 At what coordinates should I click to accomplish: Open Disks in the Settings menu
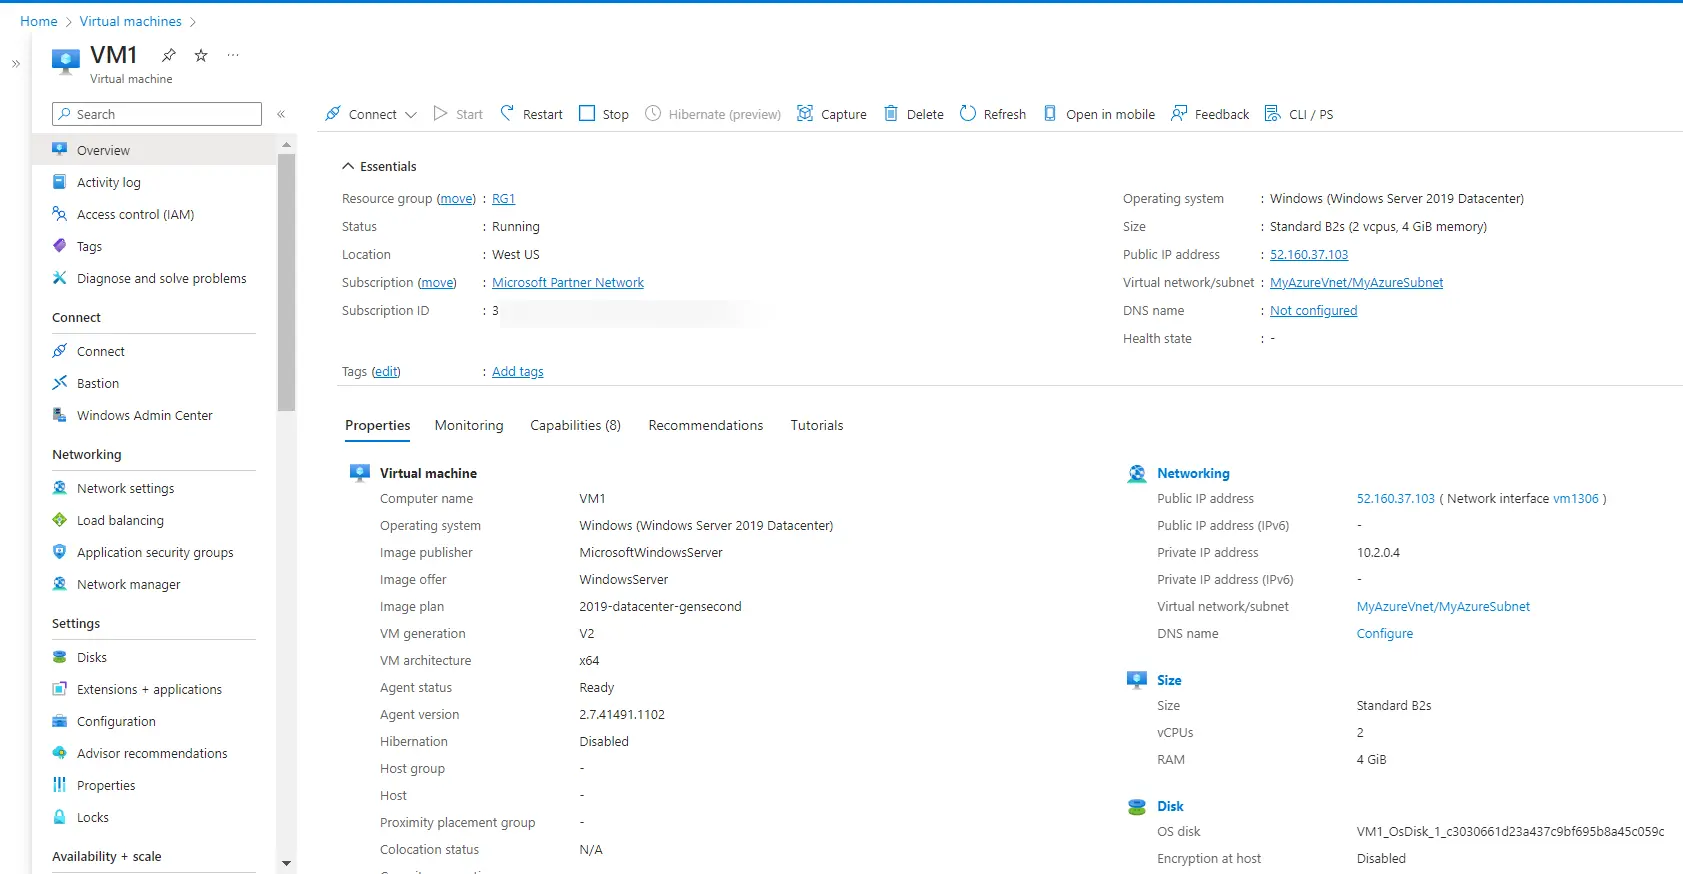pos(92,657)
